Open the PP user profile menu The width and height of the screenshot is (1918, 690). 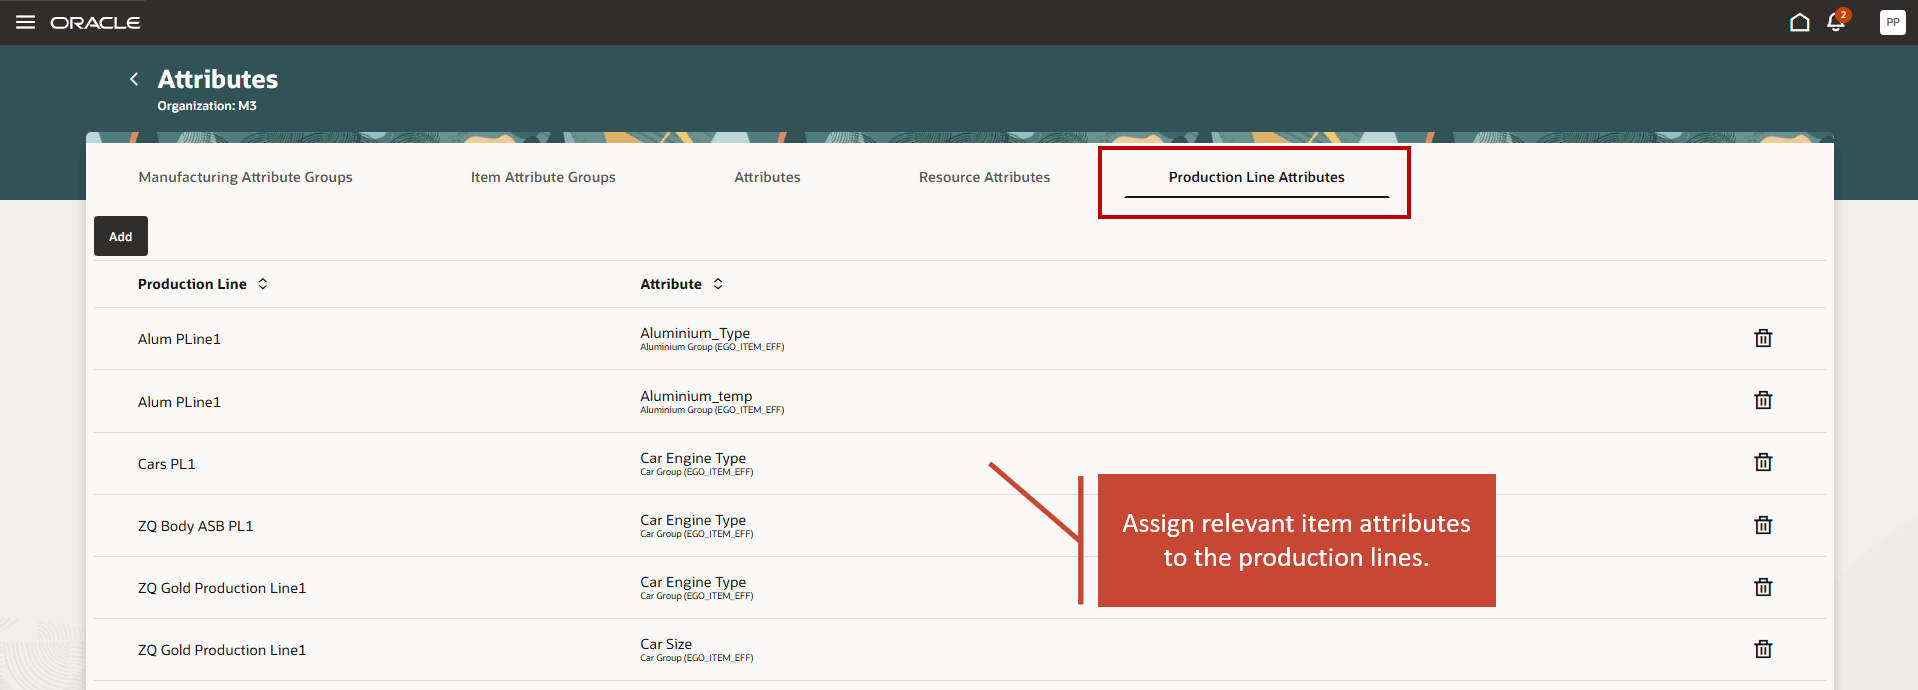point(1892,22)
